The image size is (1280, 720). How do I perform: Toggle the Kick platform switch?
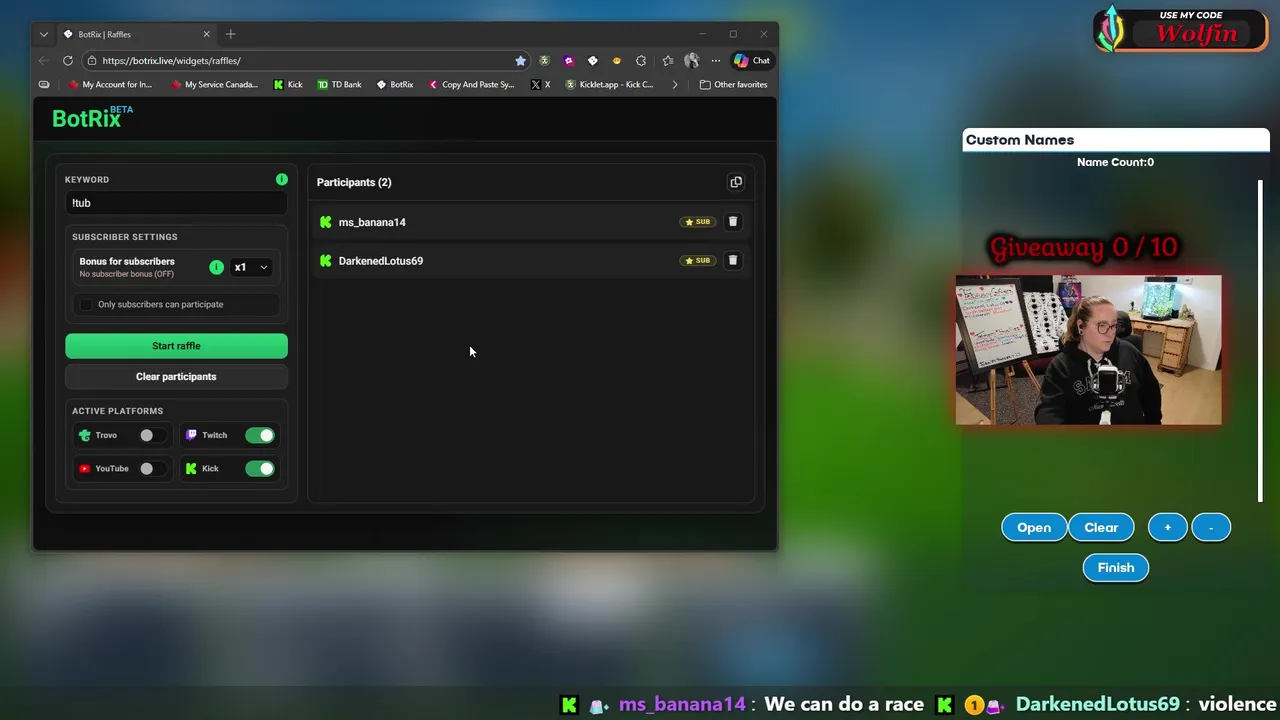click(260, 468)
